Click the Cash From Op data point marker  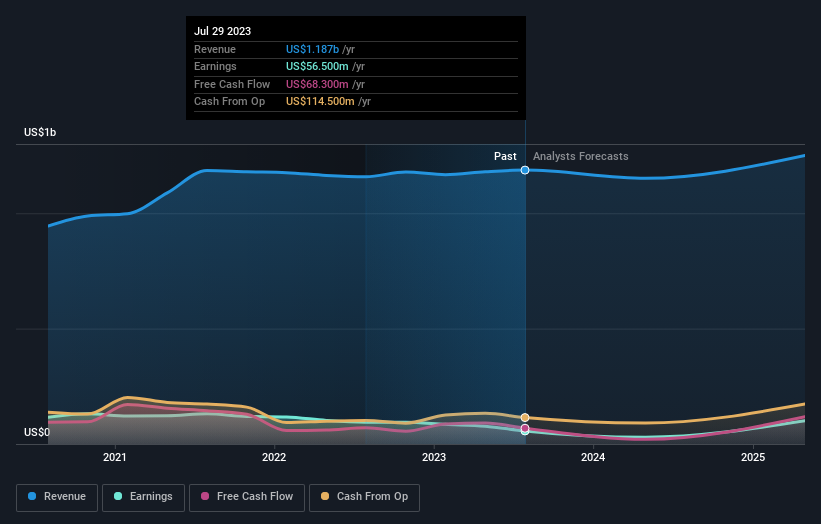(525, 418)
